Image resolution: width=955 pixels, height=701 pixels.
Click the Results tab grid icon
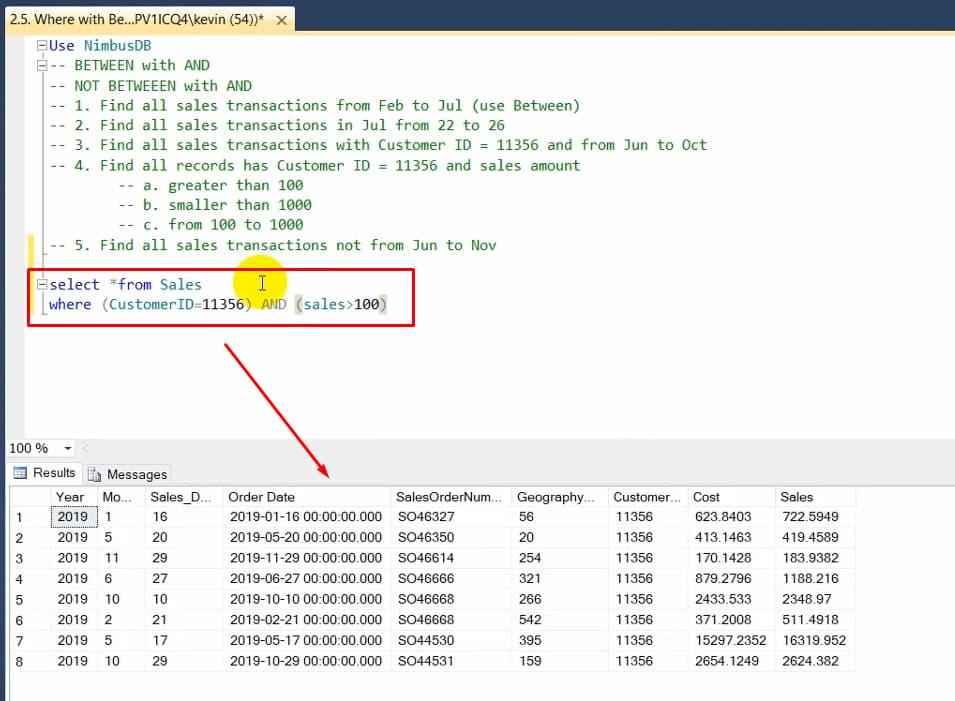pos(22,473)
